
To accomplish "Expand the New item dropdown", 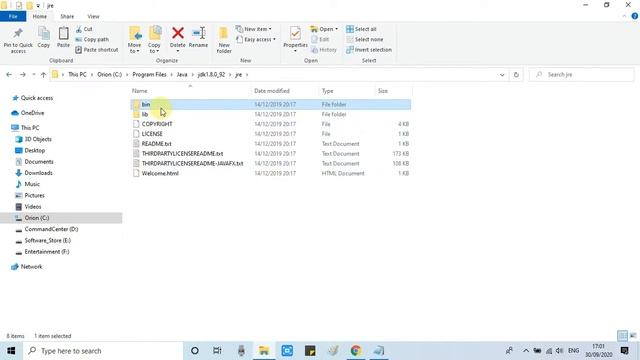I will coord(253,29).
